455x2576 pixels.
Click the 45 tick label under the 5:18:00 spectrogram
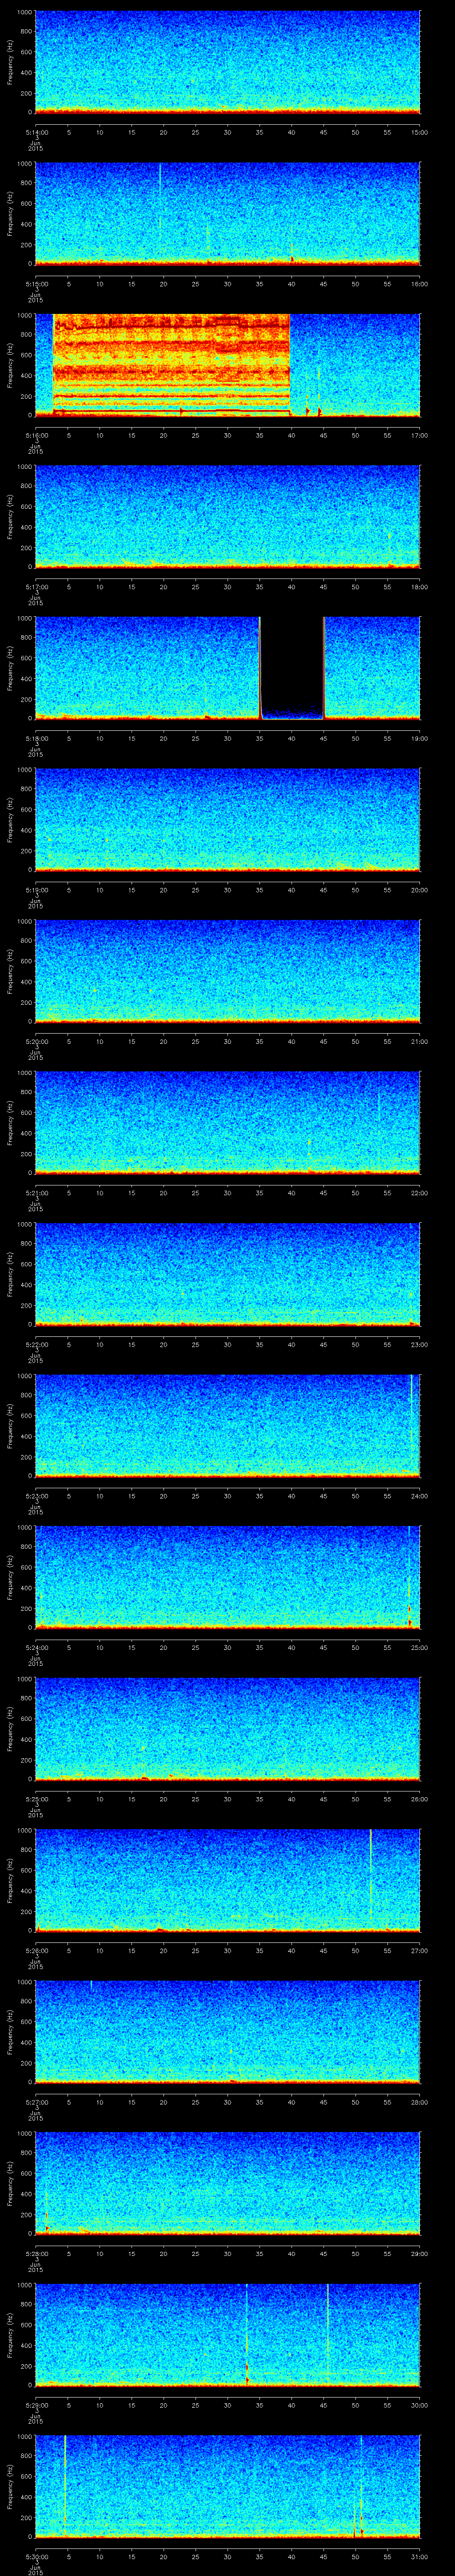(323, 738)
